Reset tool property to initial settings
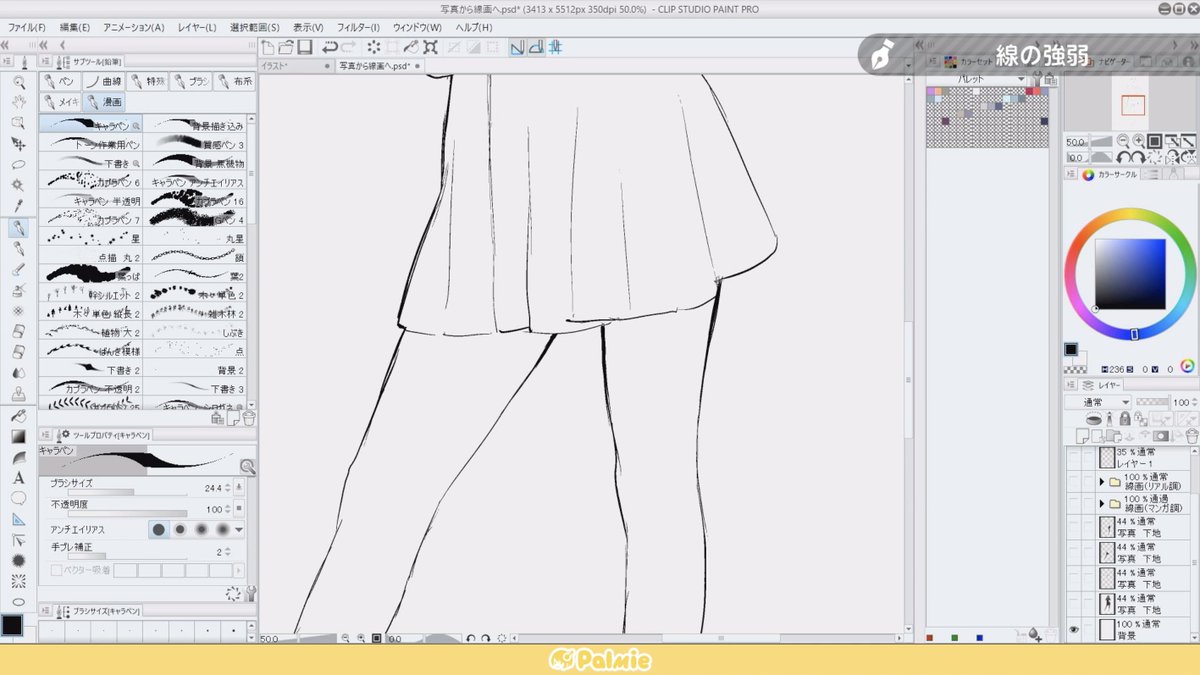The height and width of the screenshot is (675, 1200). (x=233, y=593)
